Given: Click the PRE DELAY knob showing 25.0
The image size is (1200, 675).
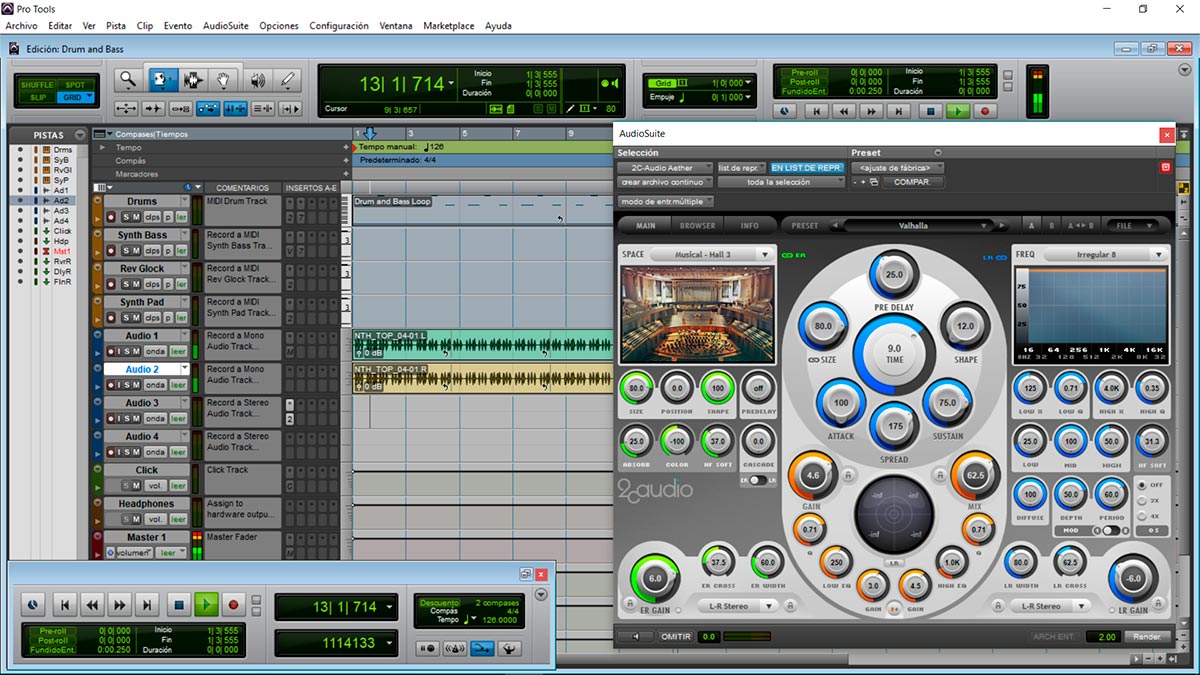Looking at the screenshot, I should [x=894, y=274].
